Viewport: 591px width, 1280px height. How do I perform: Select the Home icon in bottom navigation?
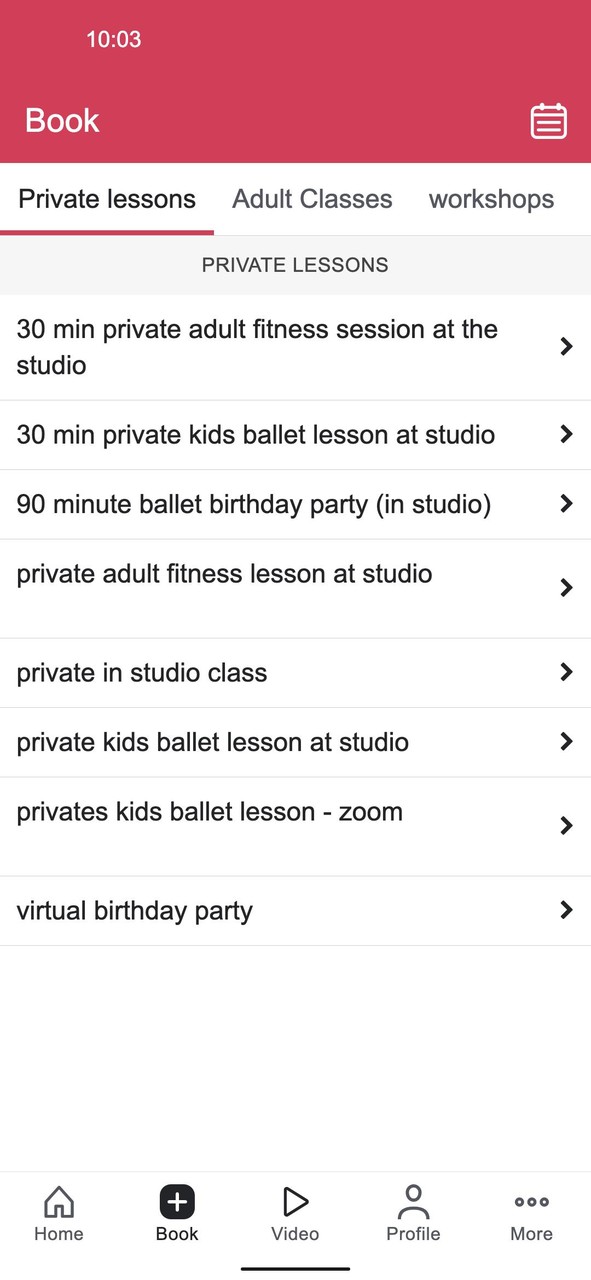pos(58,1213)
